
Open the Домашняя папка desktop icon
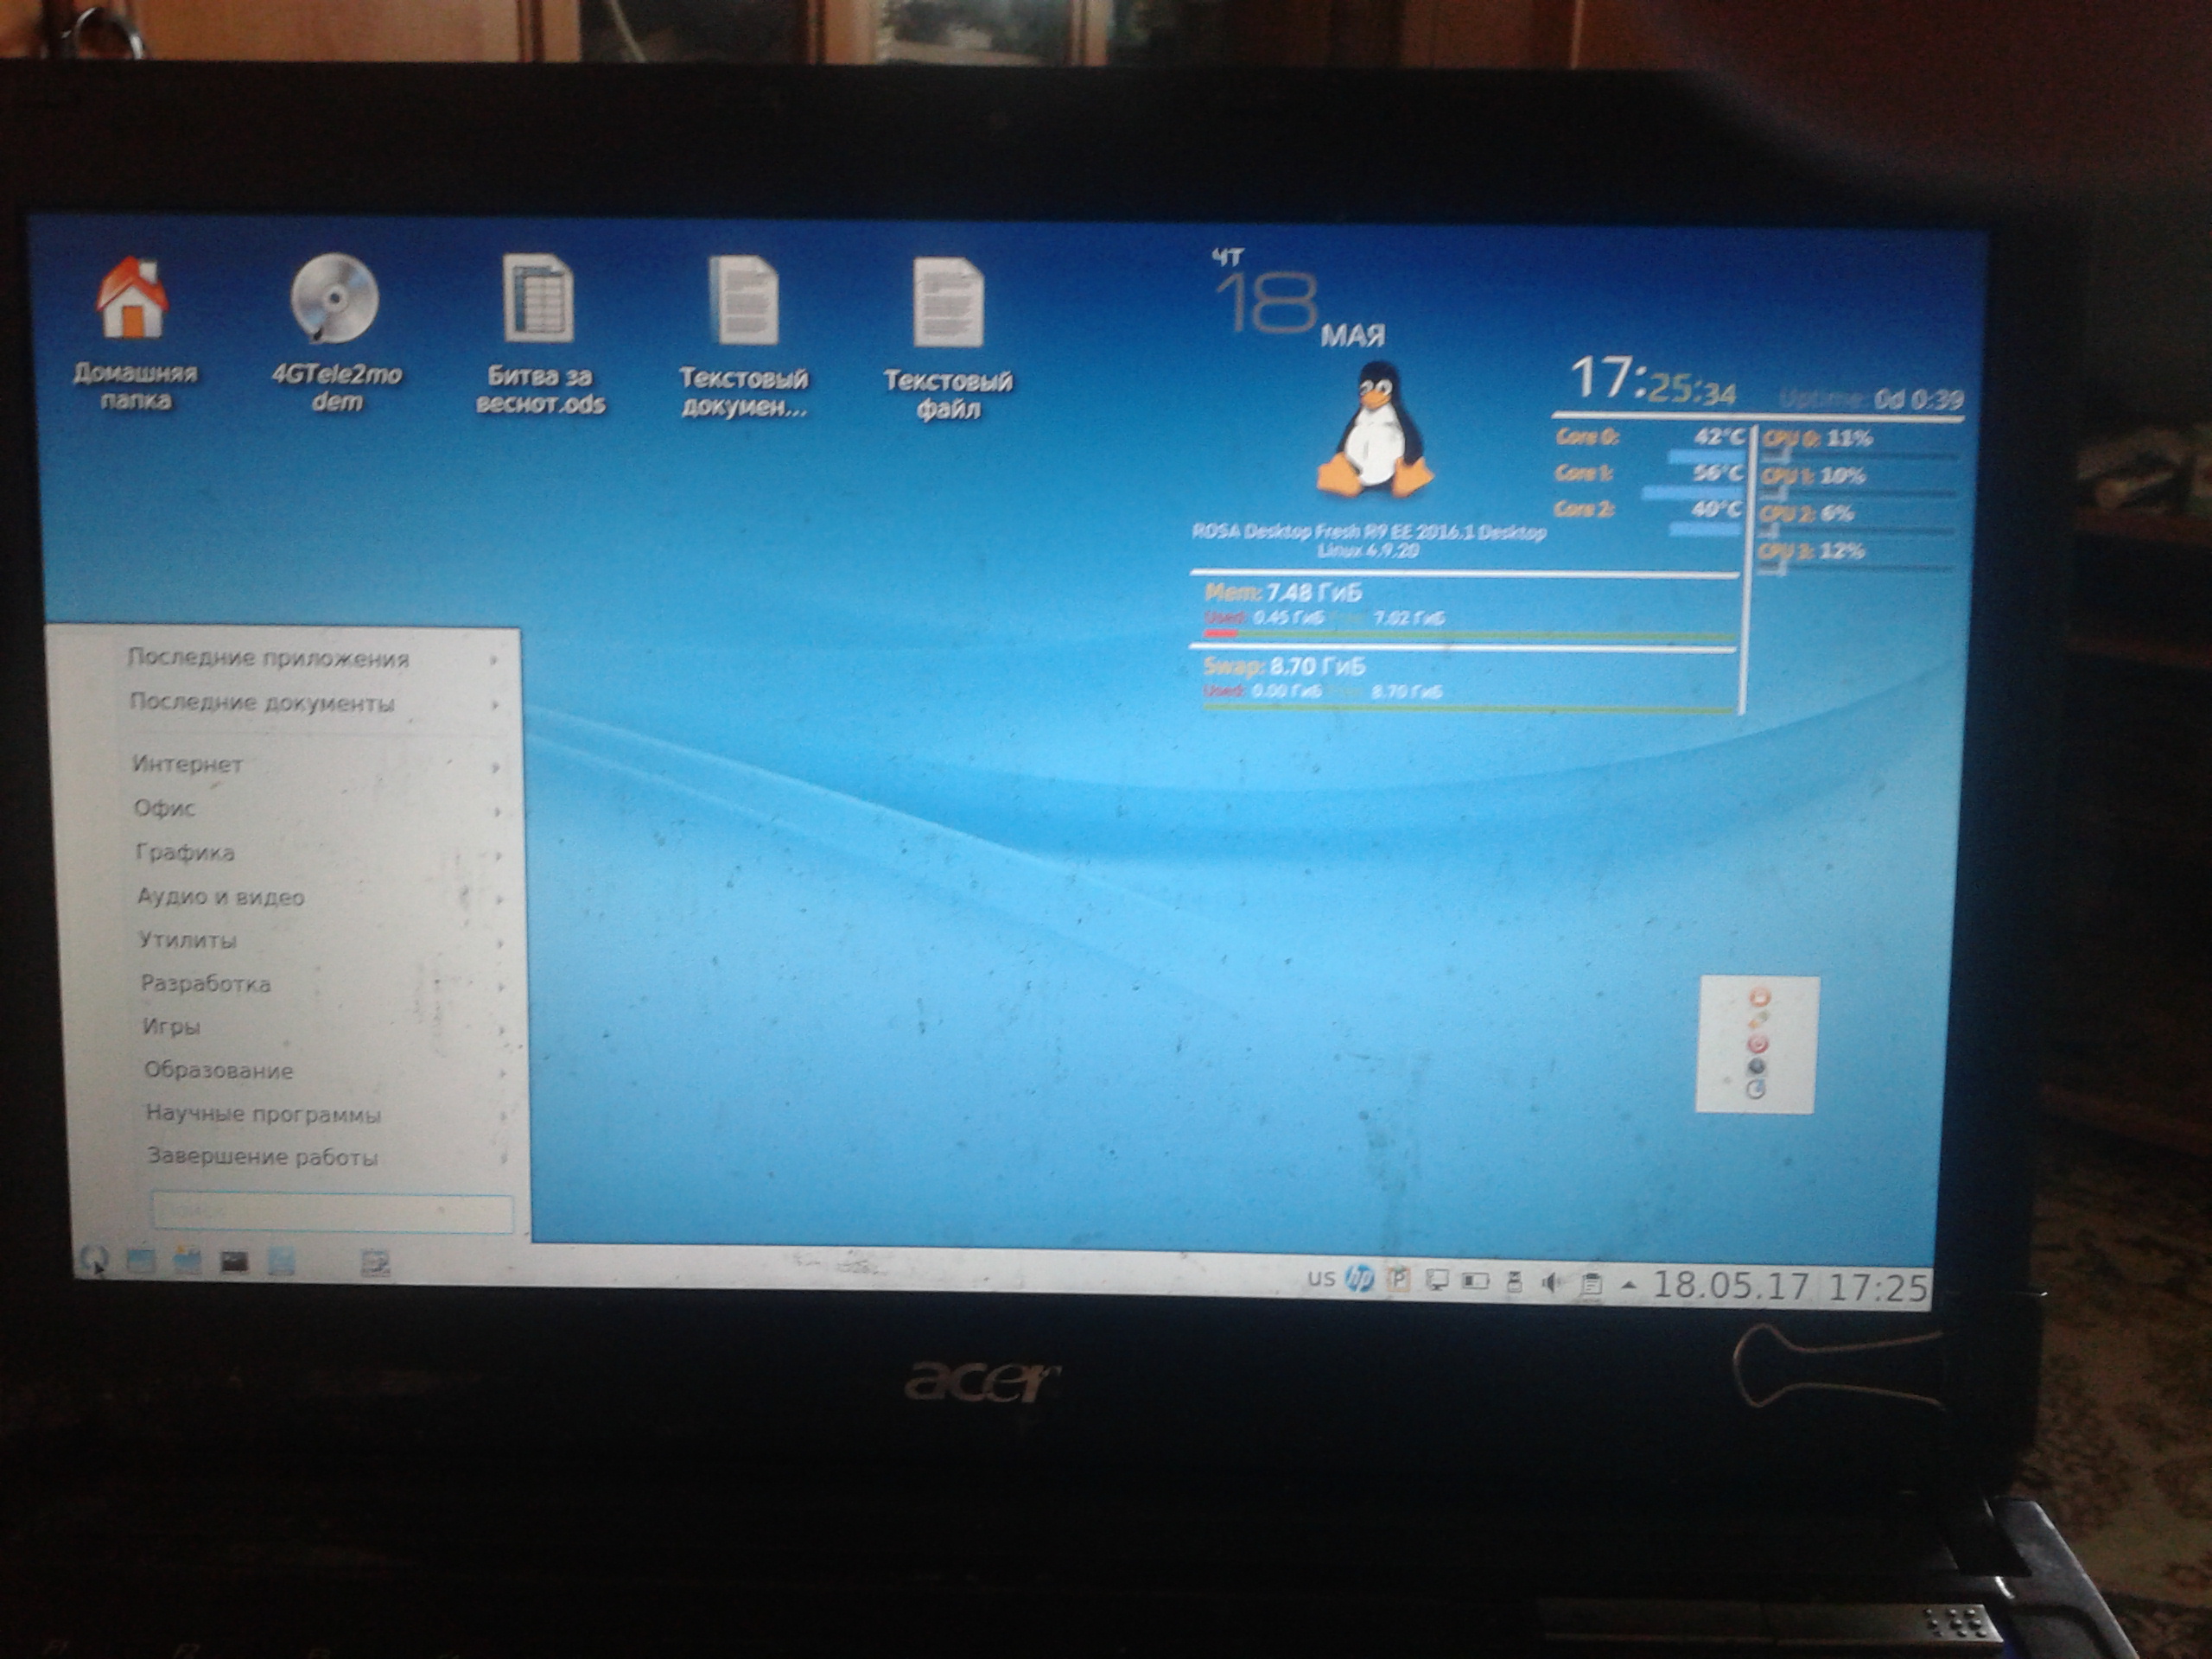pyautogui.click(x=133, y=300)
